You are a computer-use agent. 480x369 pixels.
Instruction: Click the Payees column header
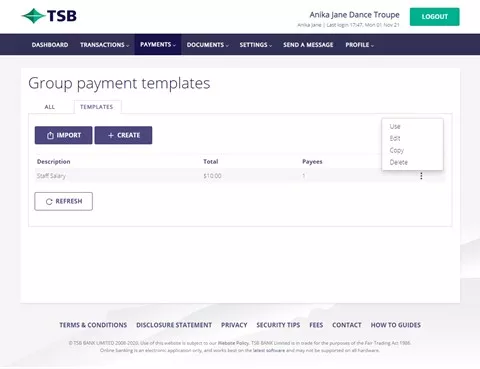pyautogui.click(x=312, y=162)
